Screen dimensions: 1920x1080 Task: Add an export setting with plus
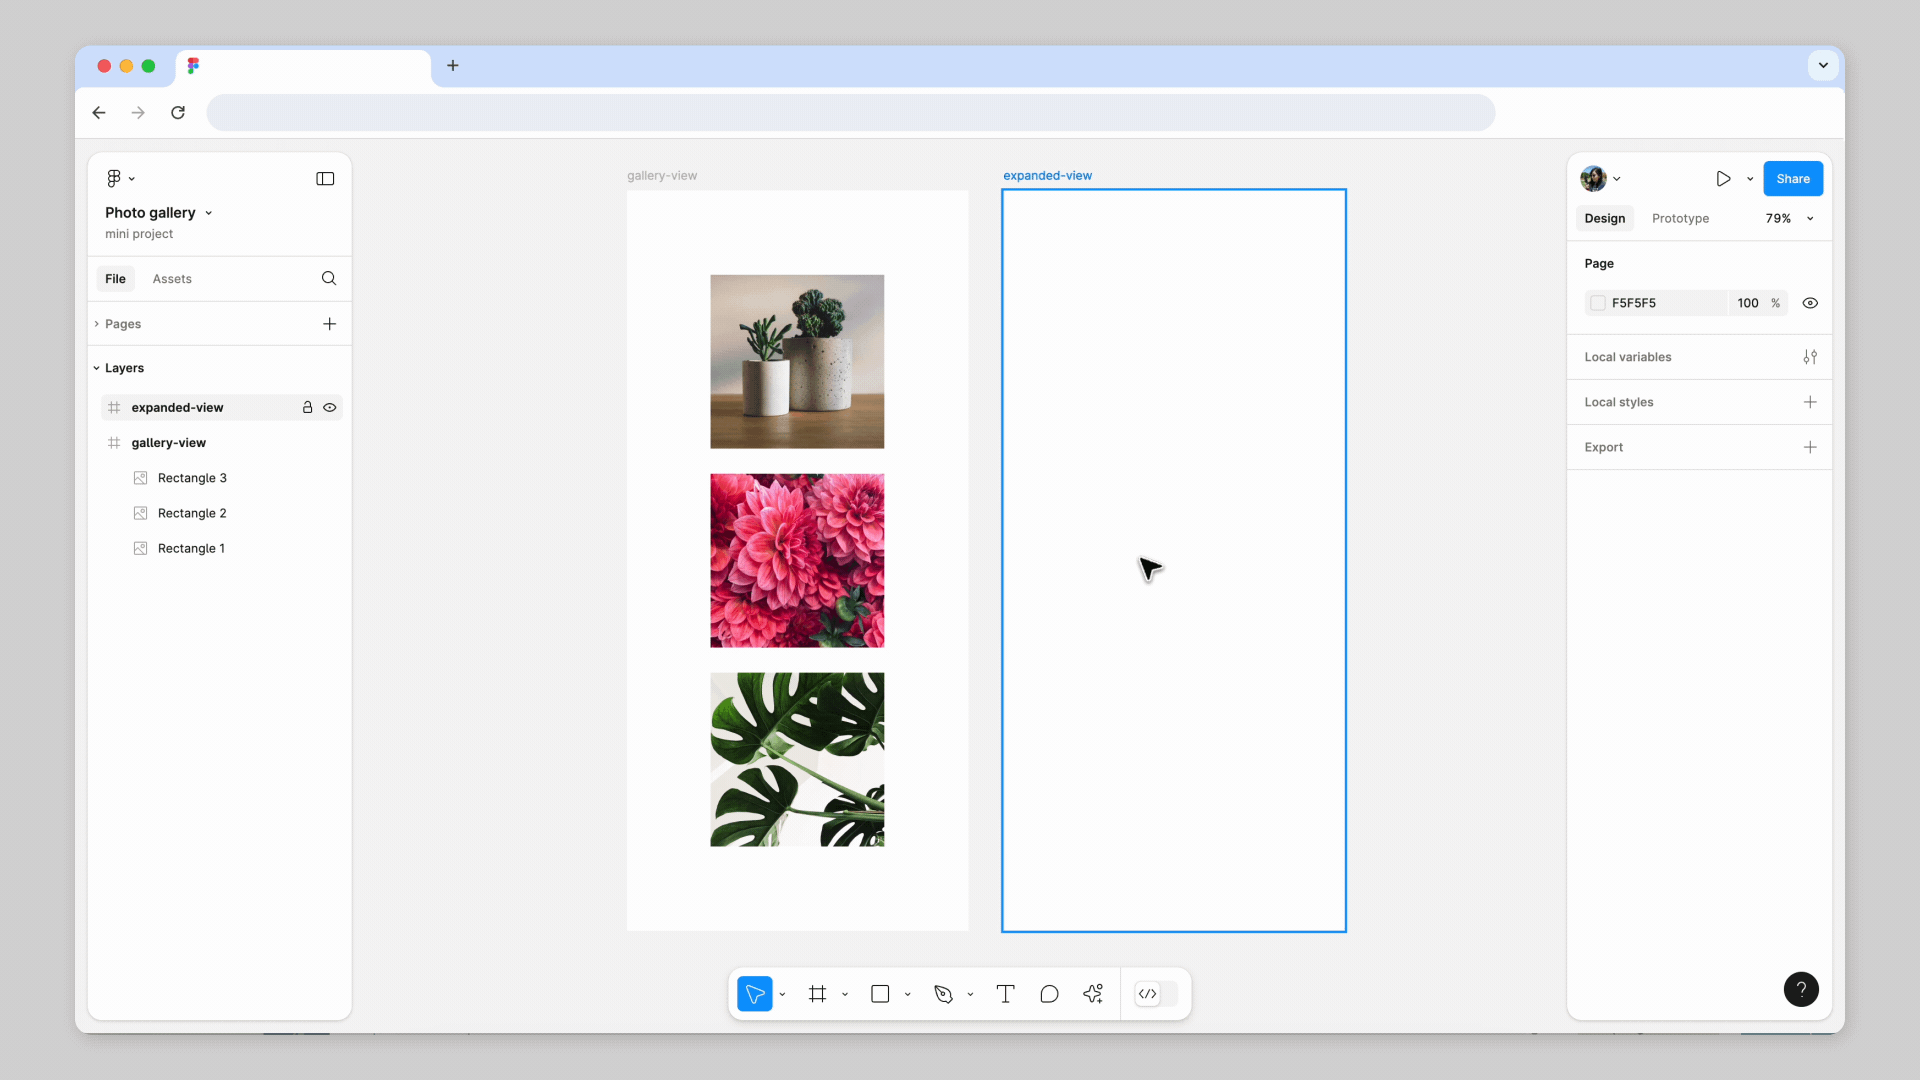coord(1810,447)
